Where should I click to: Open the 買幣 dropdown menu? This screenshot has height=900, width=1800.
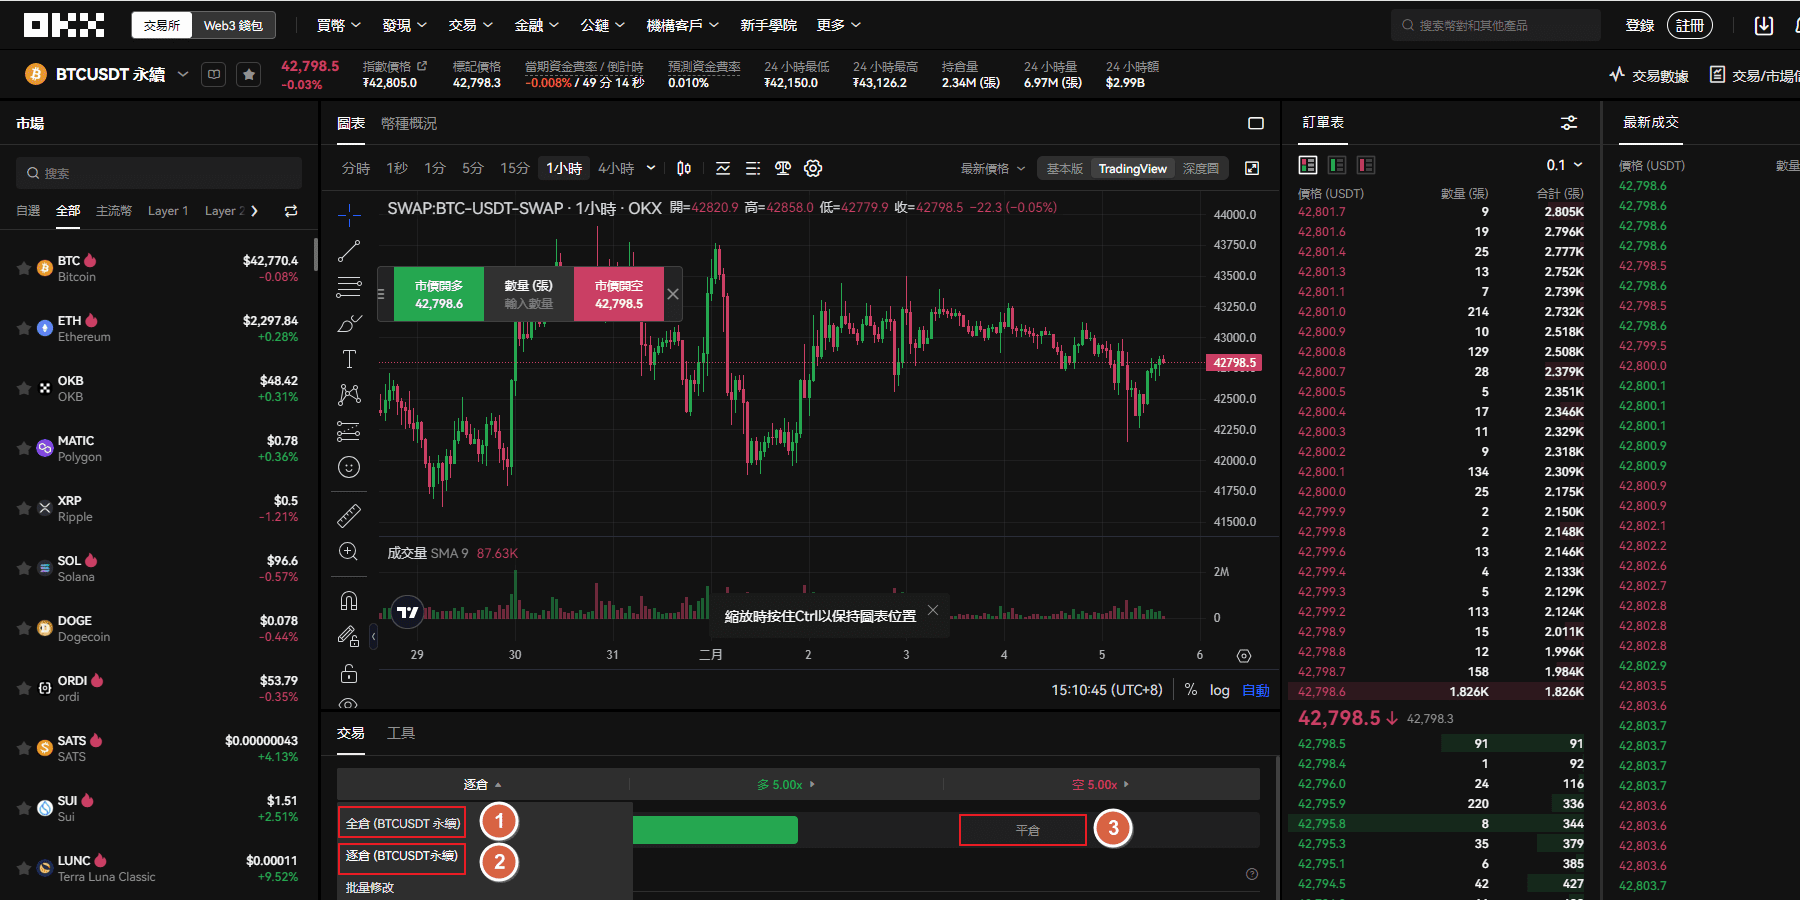coord(338,25)
